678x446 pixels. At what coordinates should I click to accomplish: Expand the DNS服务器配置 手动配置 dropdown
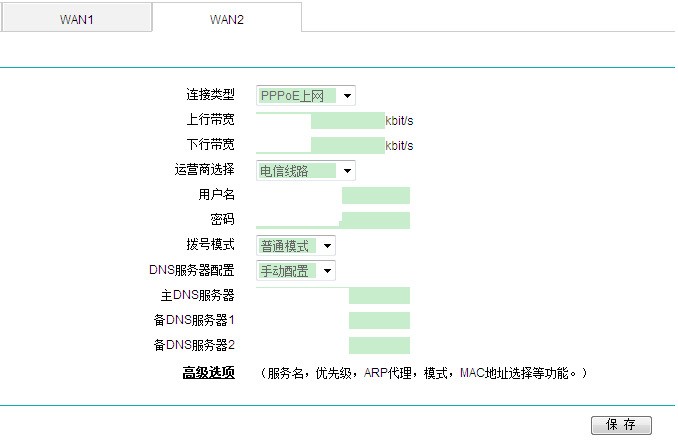[296, 271]
